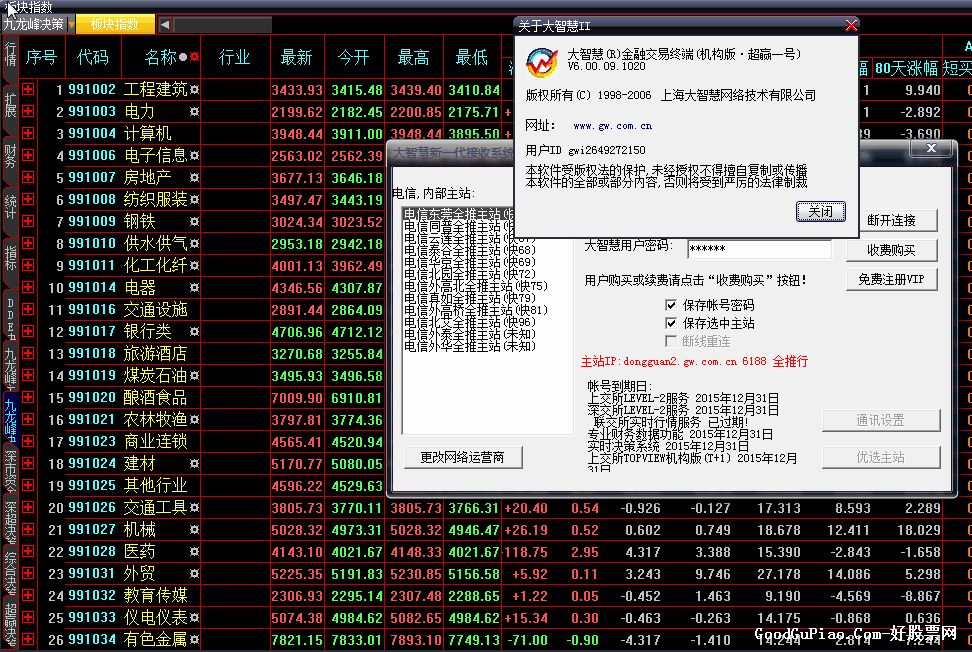Select the 旅游酒店 row name
The height and width of the screenshot is (652, 972).
[155, 353]
